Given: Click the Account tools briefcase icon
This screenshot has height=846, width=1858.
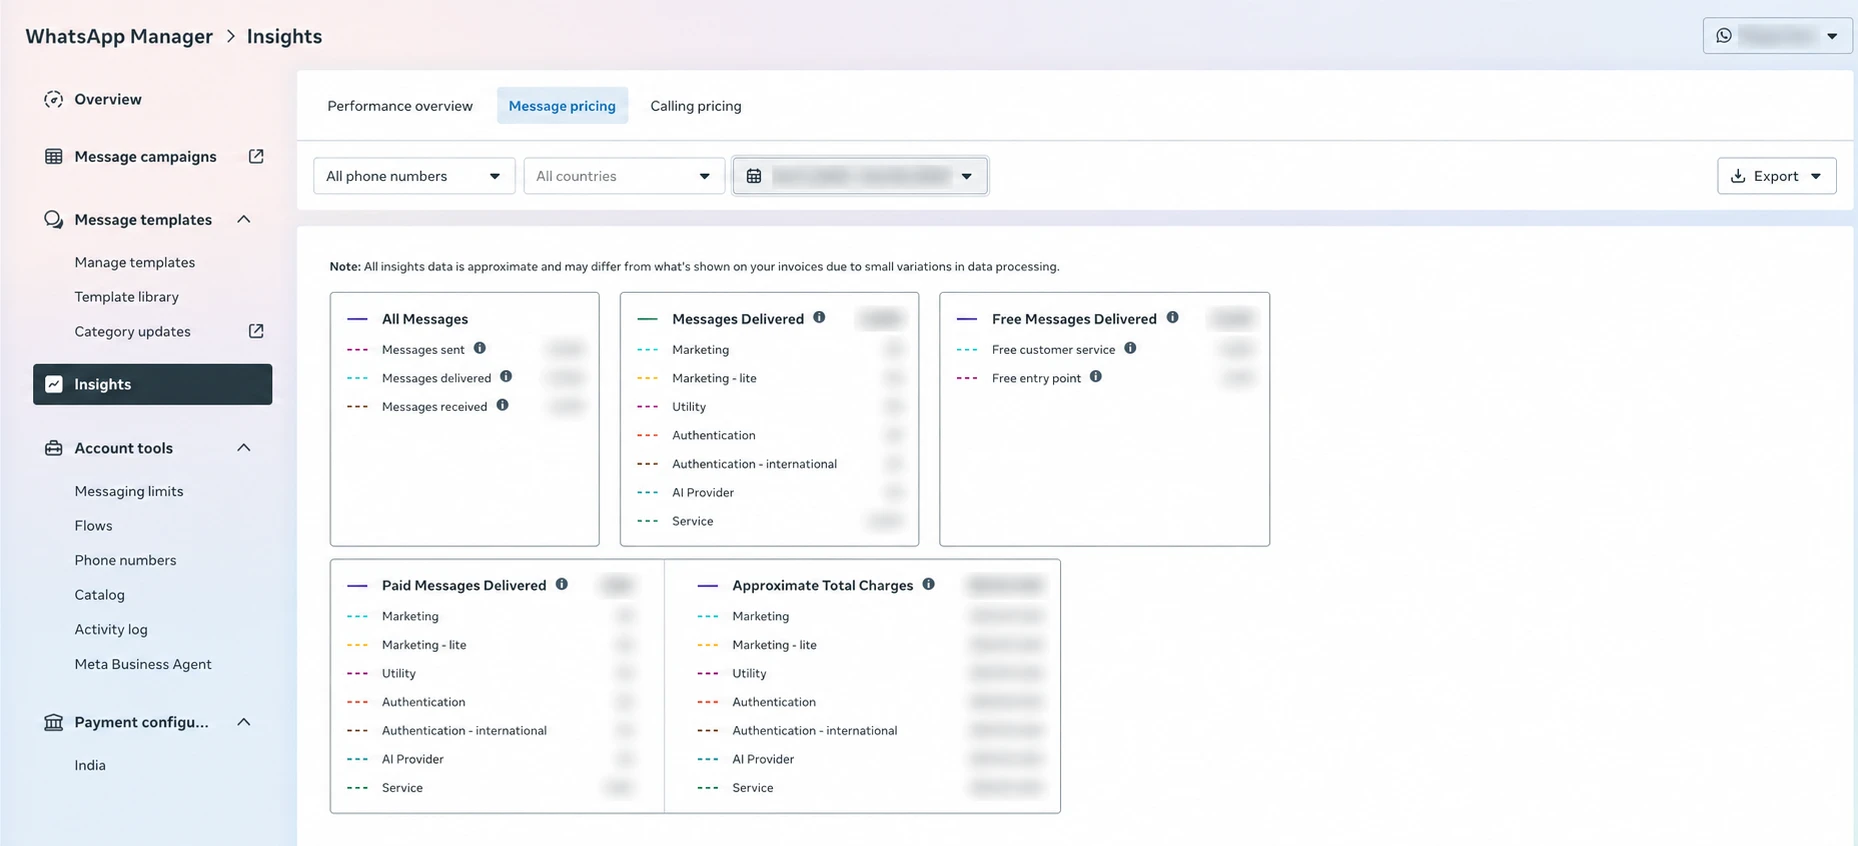Looking at the screenshot, I should click(x=54, y=448).
